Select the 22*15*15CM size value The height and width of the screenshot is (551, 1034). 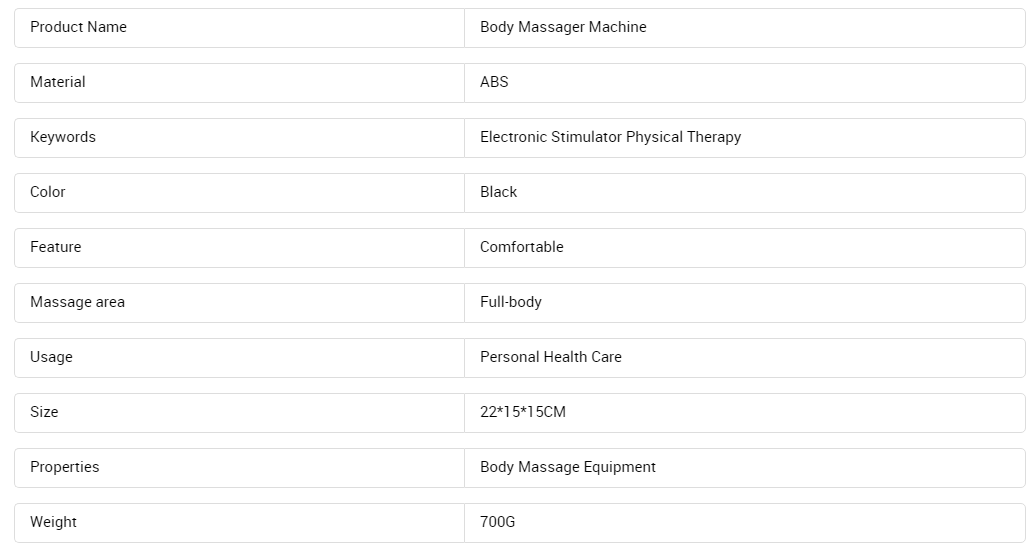523,412
